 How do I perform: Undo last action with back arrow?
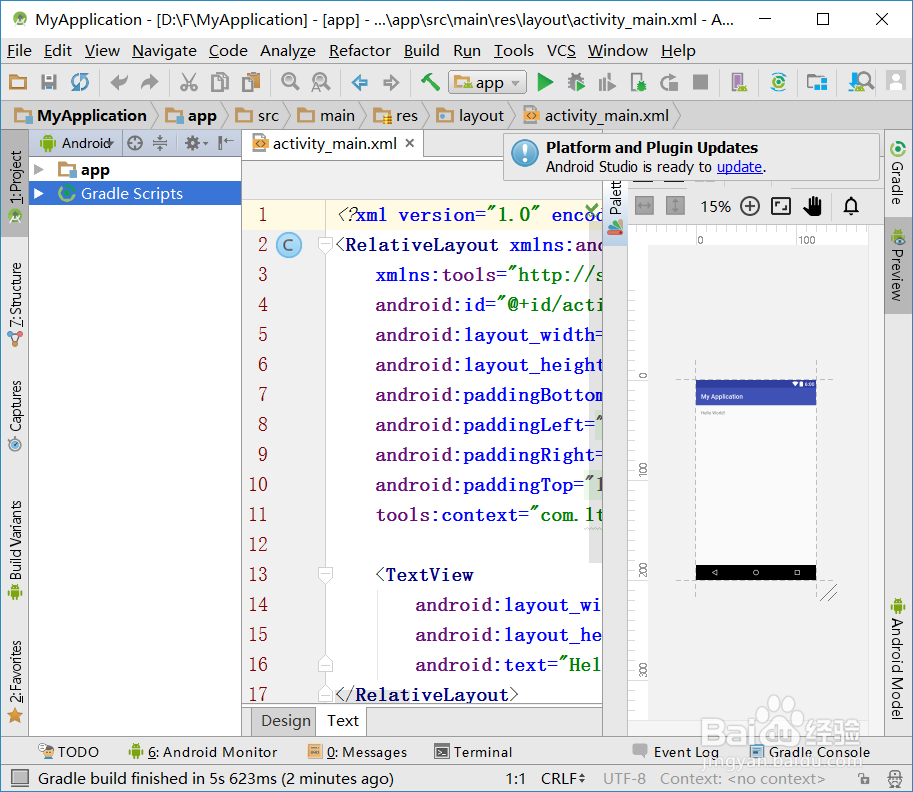119,82
